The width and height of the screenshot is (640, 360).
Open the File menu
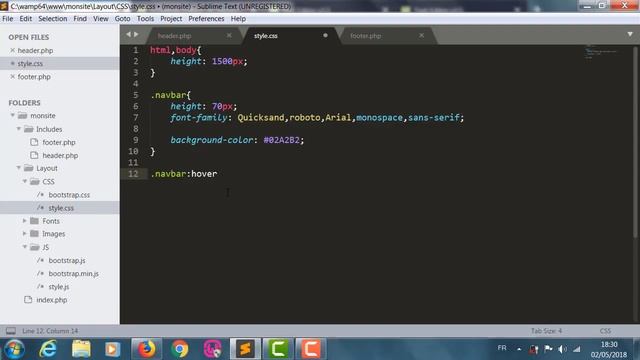7,19
